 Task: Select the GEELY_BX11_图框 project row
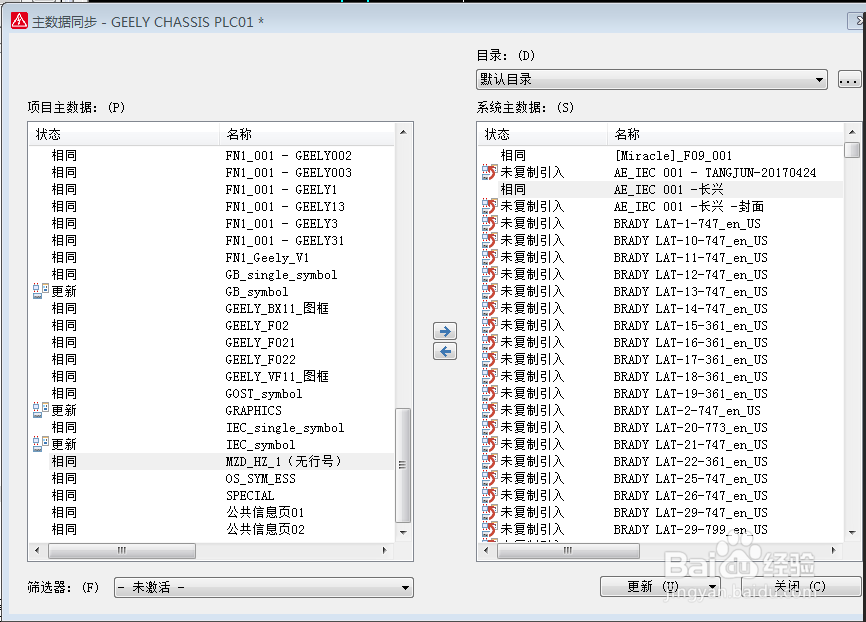[x=212, y=308]
